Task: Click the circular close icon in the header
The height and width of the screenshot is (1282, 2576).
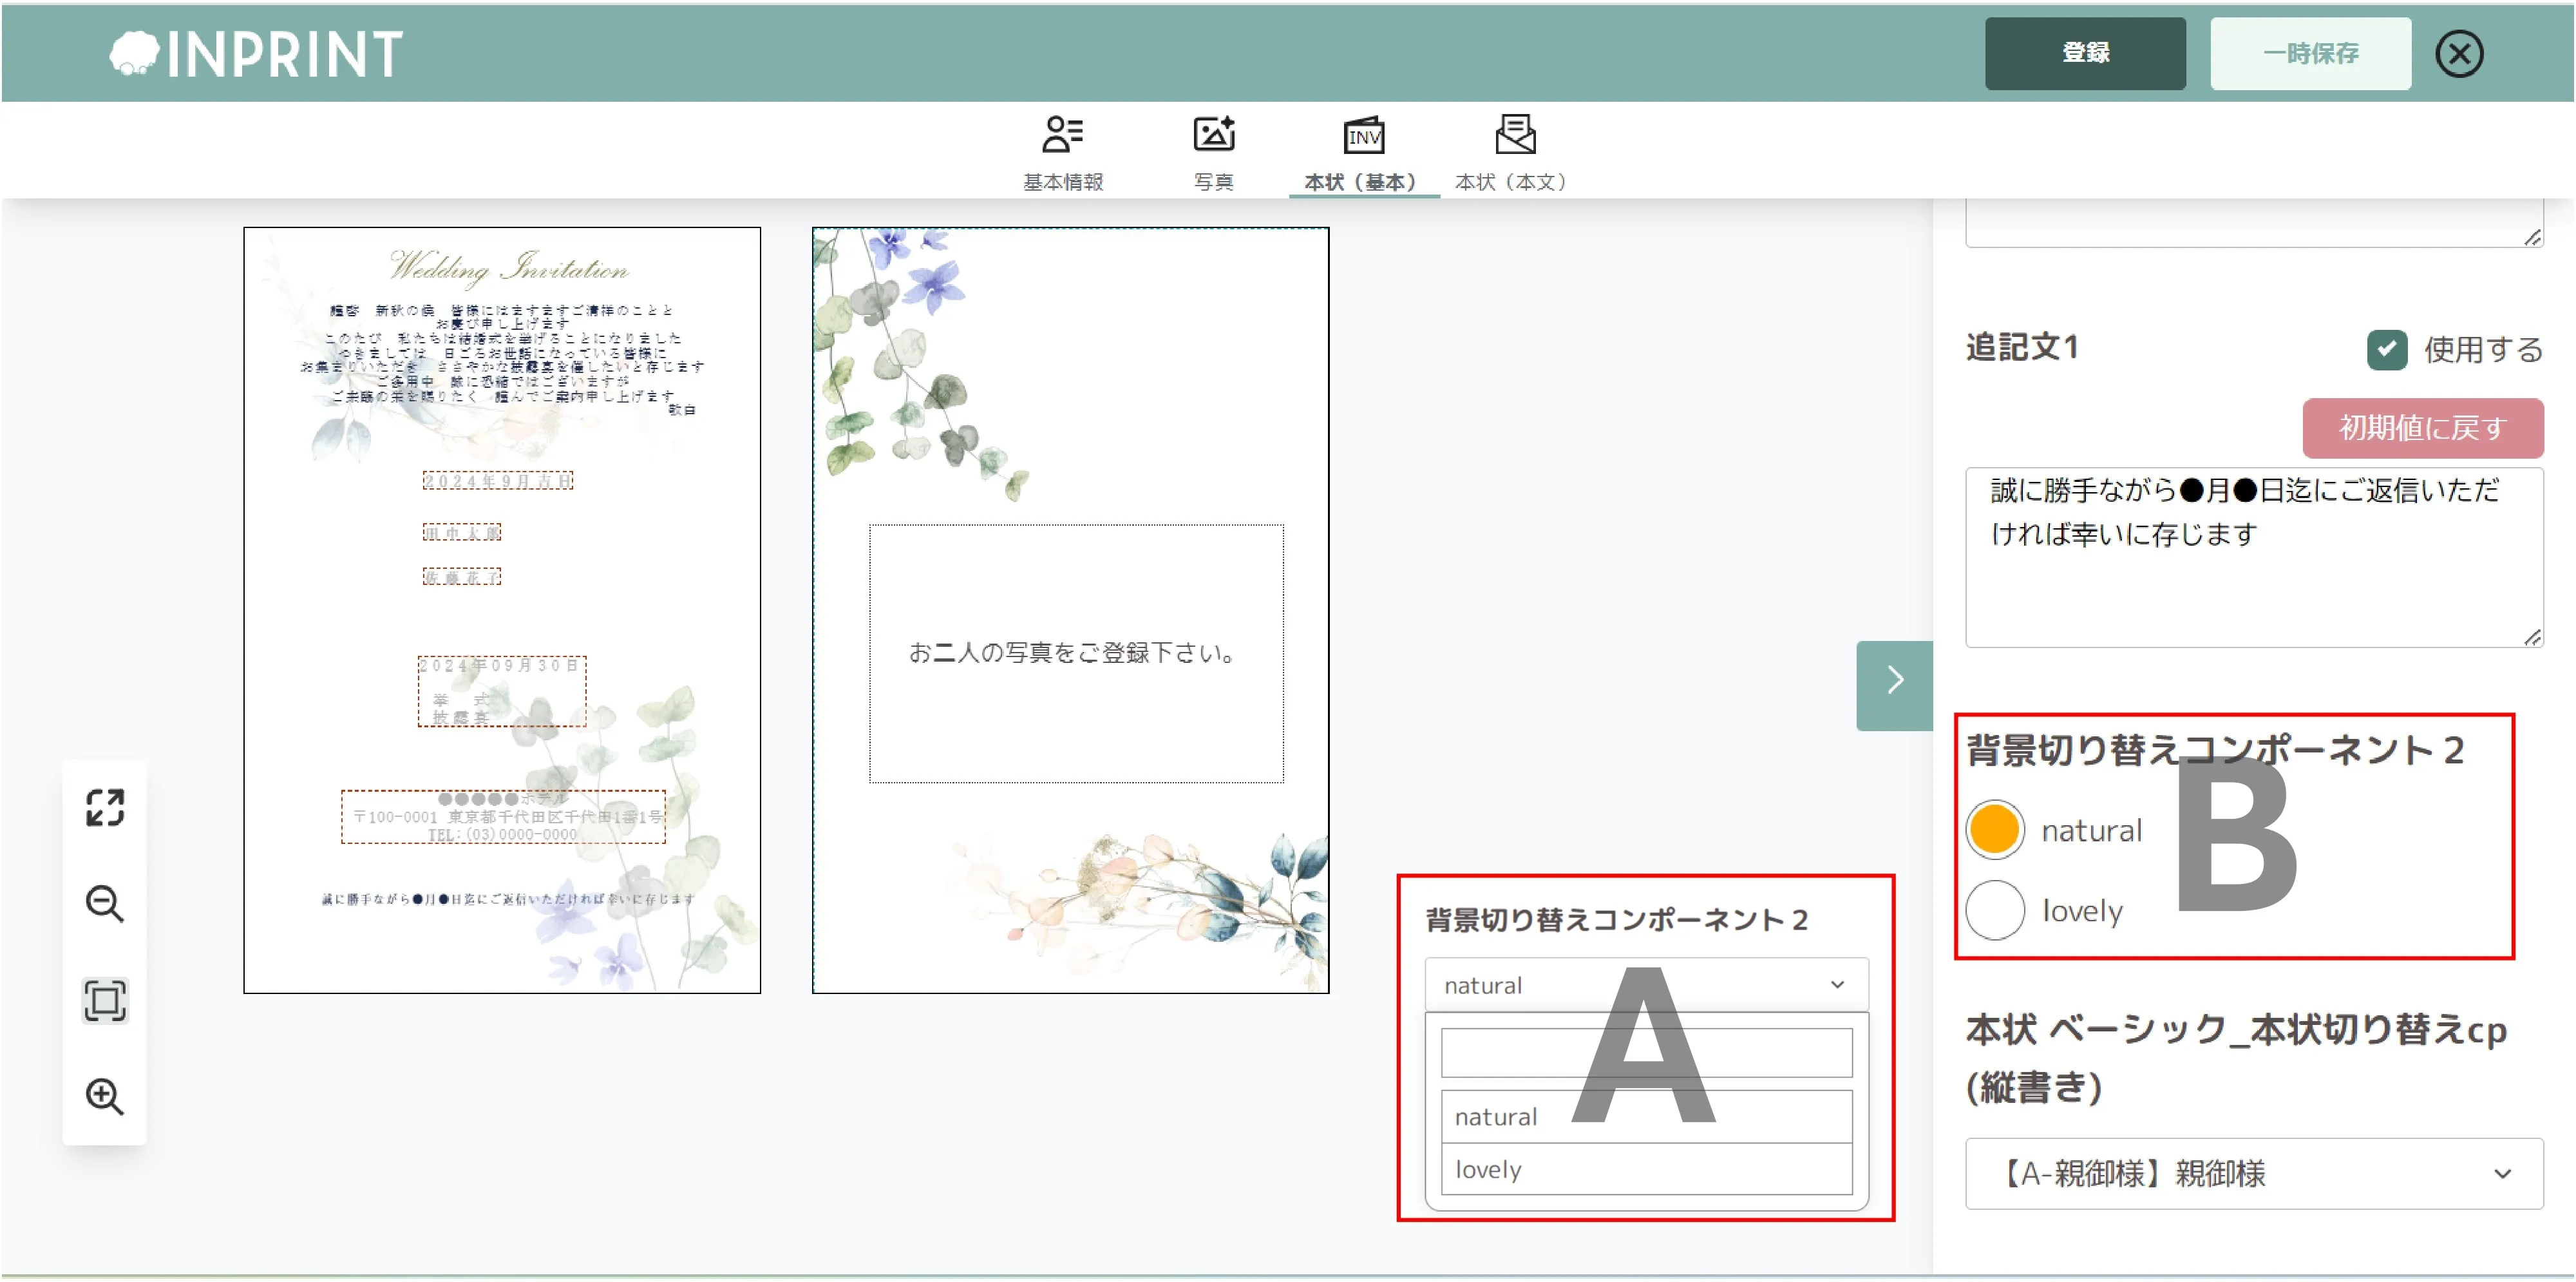Action: point(2460,53)
